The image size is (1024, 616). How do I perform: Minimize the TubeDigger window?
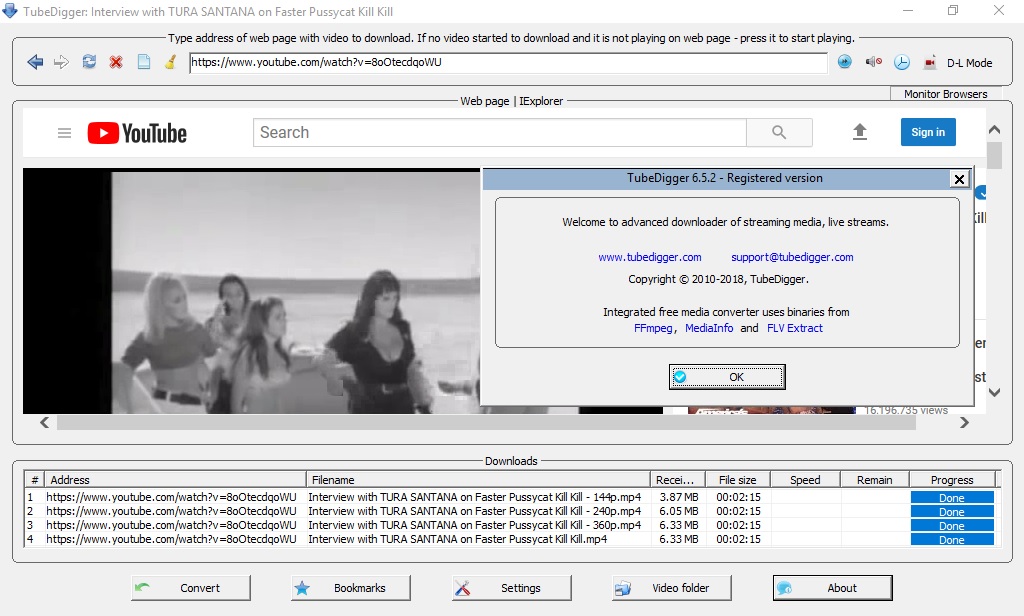click(908, 10)
